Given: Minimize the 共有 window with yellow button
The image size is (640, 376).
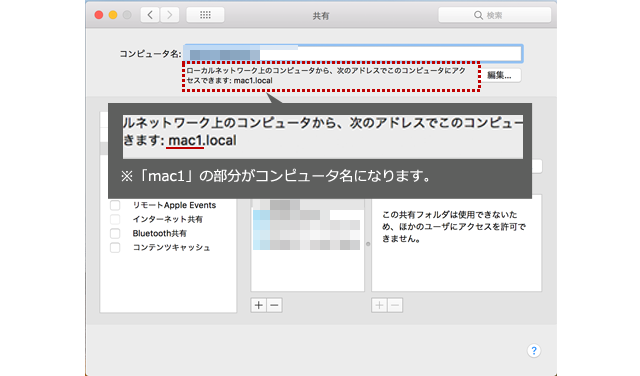Looking at the screenshot, I should (x=113, y=15).
